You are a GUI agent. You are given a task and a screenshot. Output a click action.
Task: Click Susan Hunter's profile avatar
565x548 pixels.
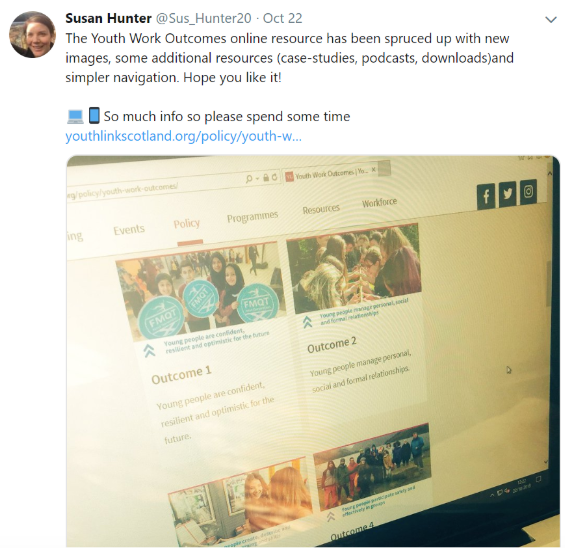pos(32,34)
